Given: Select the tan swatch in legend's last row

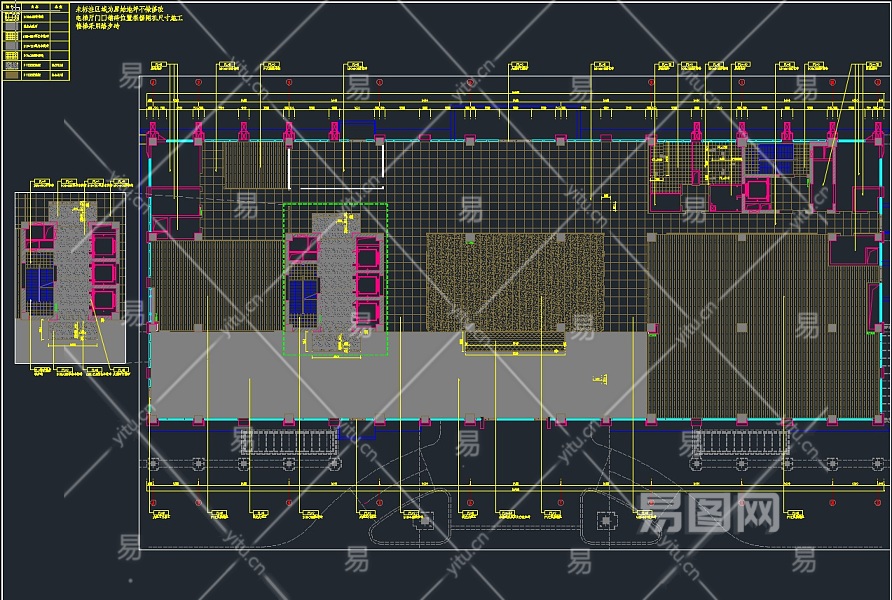Looking at the screenshot, I should 11,75.
